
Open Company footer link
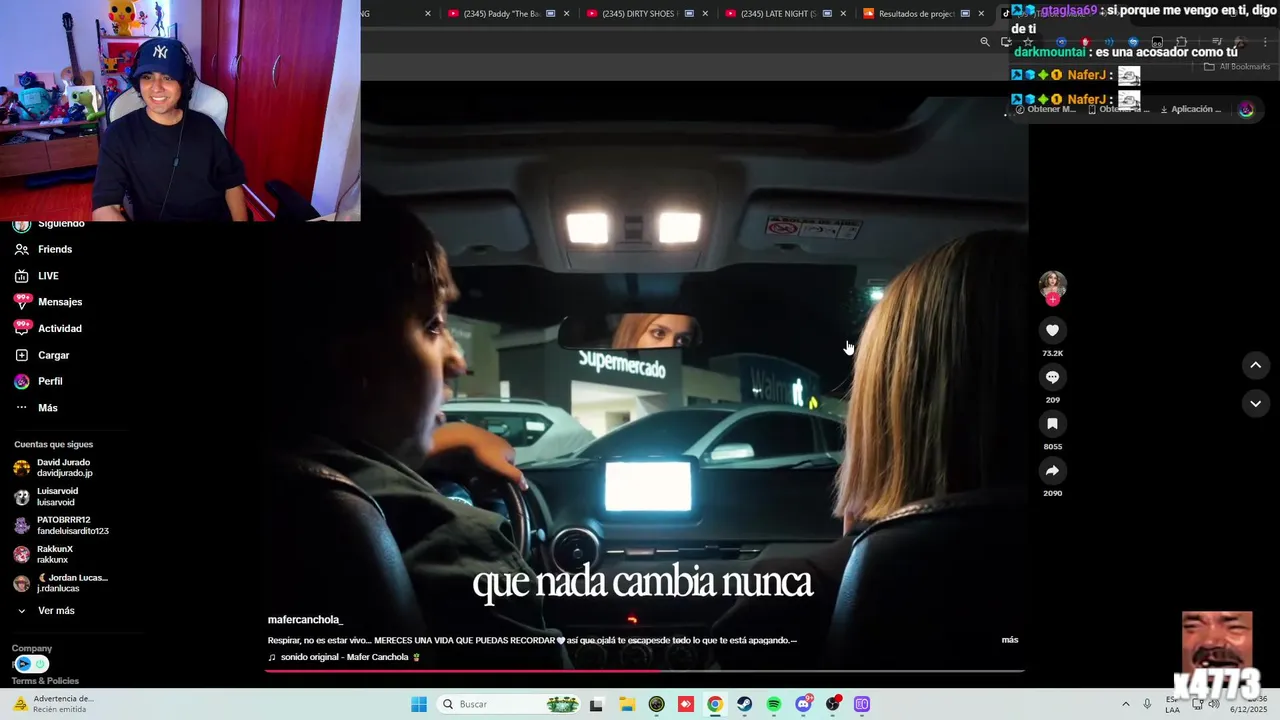tap(32, 648)
